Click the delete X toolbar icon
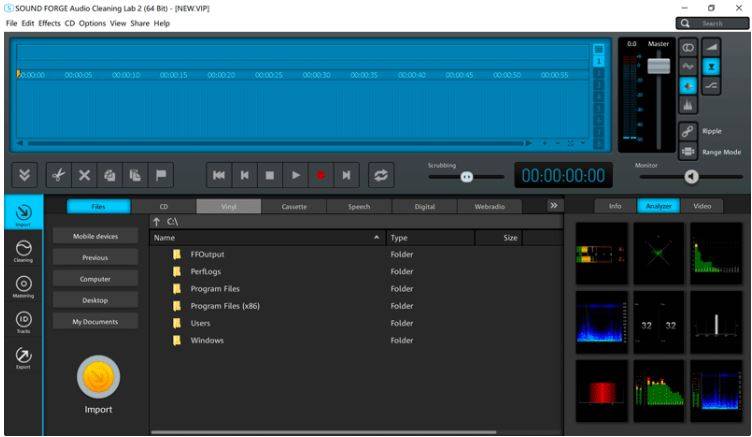This screenshot has height=437, width=752. coord(84,175)
